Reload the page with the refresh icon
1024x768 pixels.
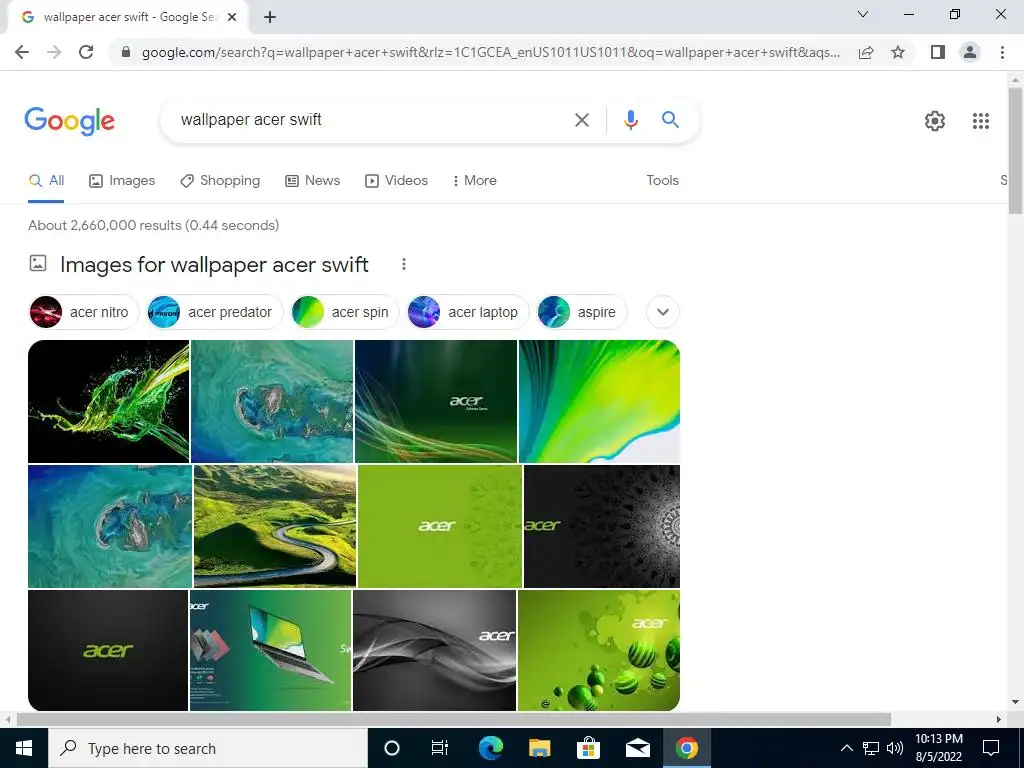pyautogui.click(x=86, y=52)
